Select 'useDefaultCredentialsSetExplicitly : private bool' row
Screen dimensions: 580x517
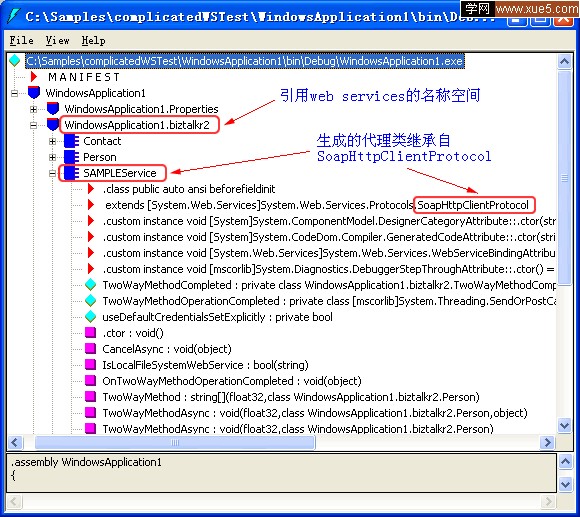(218, 317)
